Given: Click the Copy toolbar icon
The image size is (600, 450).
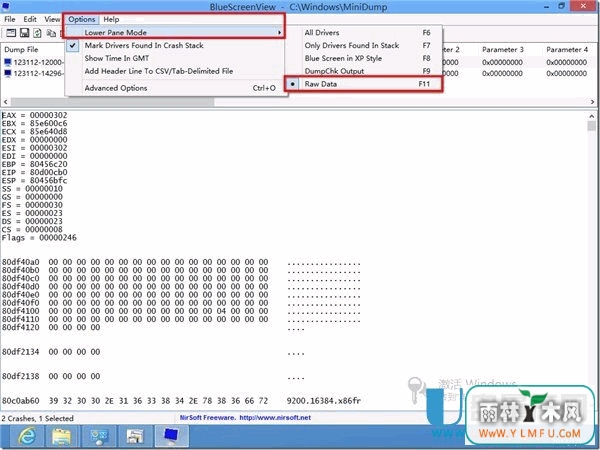Looking at the screenshot, I should (x=51, y=33).
